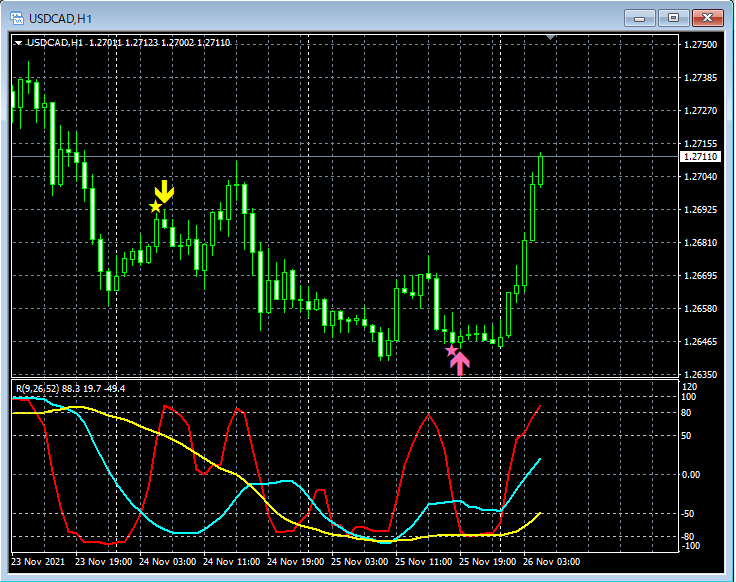Expand the chart title dropdown triangle
Image resolution: width=736 pixels, height=582 pixels.
(x=18, y=43)
